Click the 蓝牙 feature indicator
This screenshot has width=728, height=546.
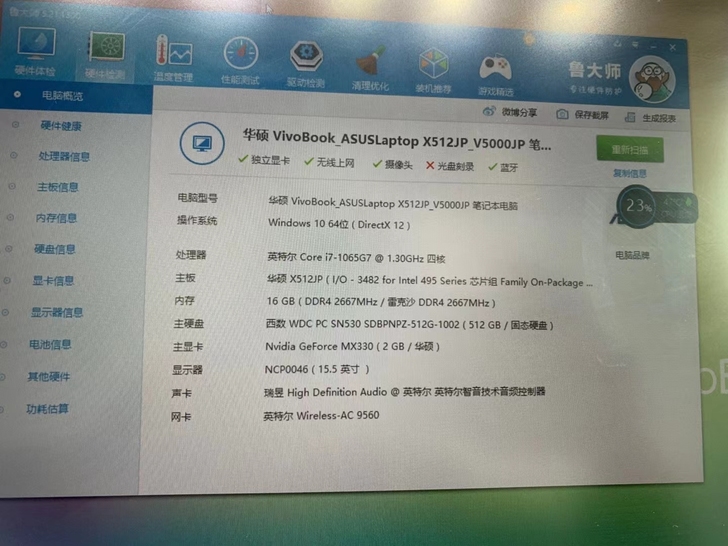[x=503, y=167]
